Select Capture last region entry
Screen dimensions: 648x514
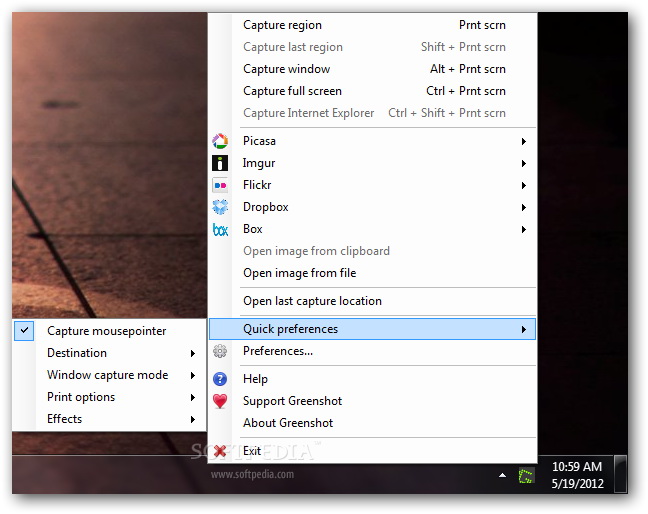click(x=372, y=47)
